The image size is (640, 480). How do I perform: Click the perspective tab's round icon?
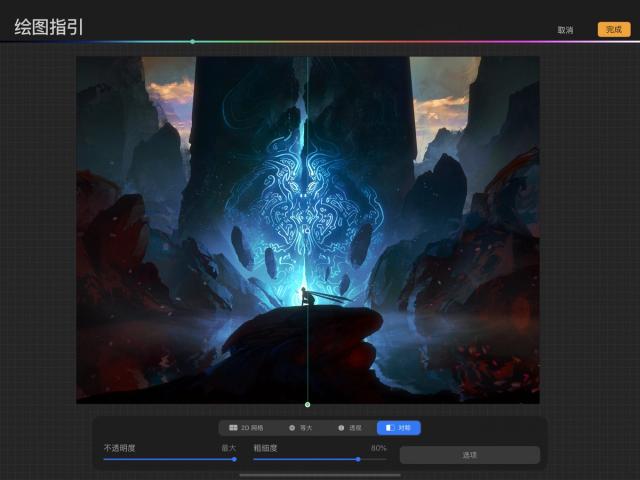point(341,428)
